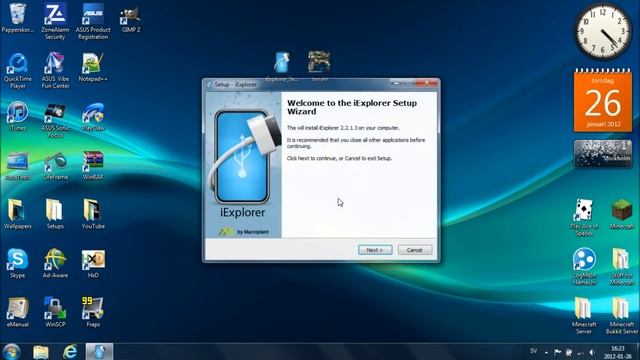Select the LifeFrame desktop icon
The image size is (640, 360).
pos(55,166)
